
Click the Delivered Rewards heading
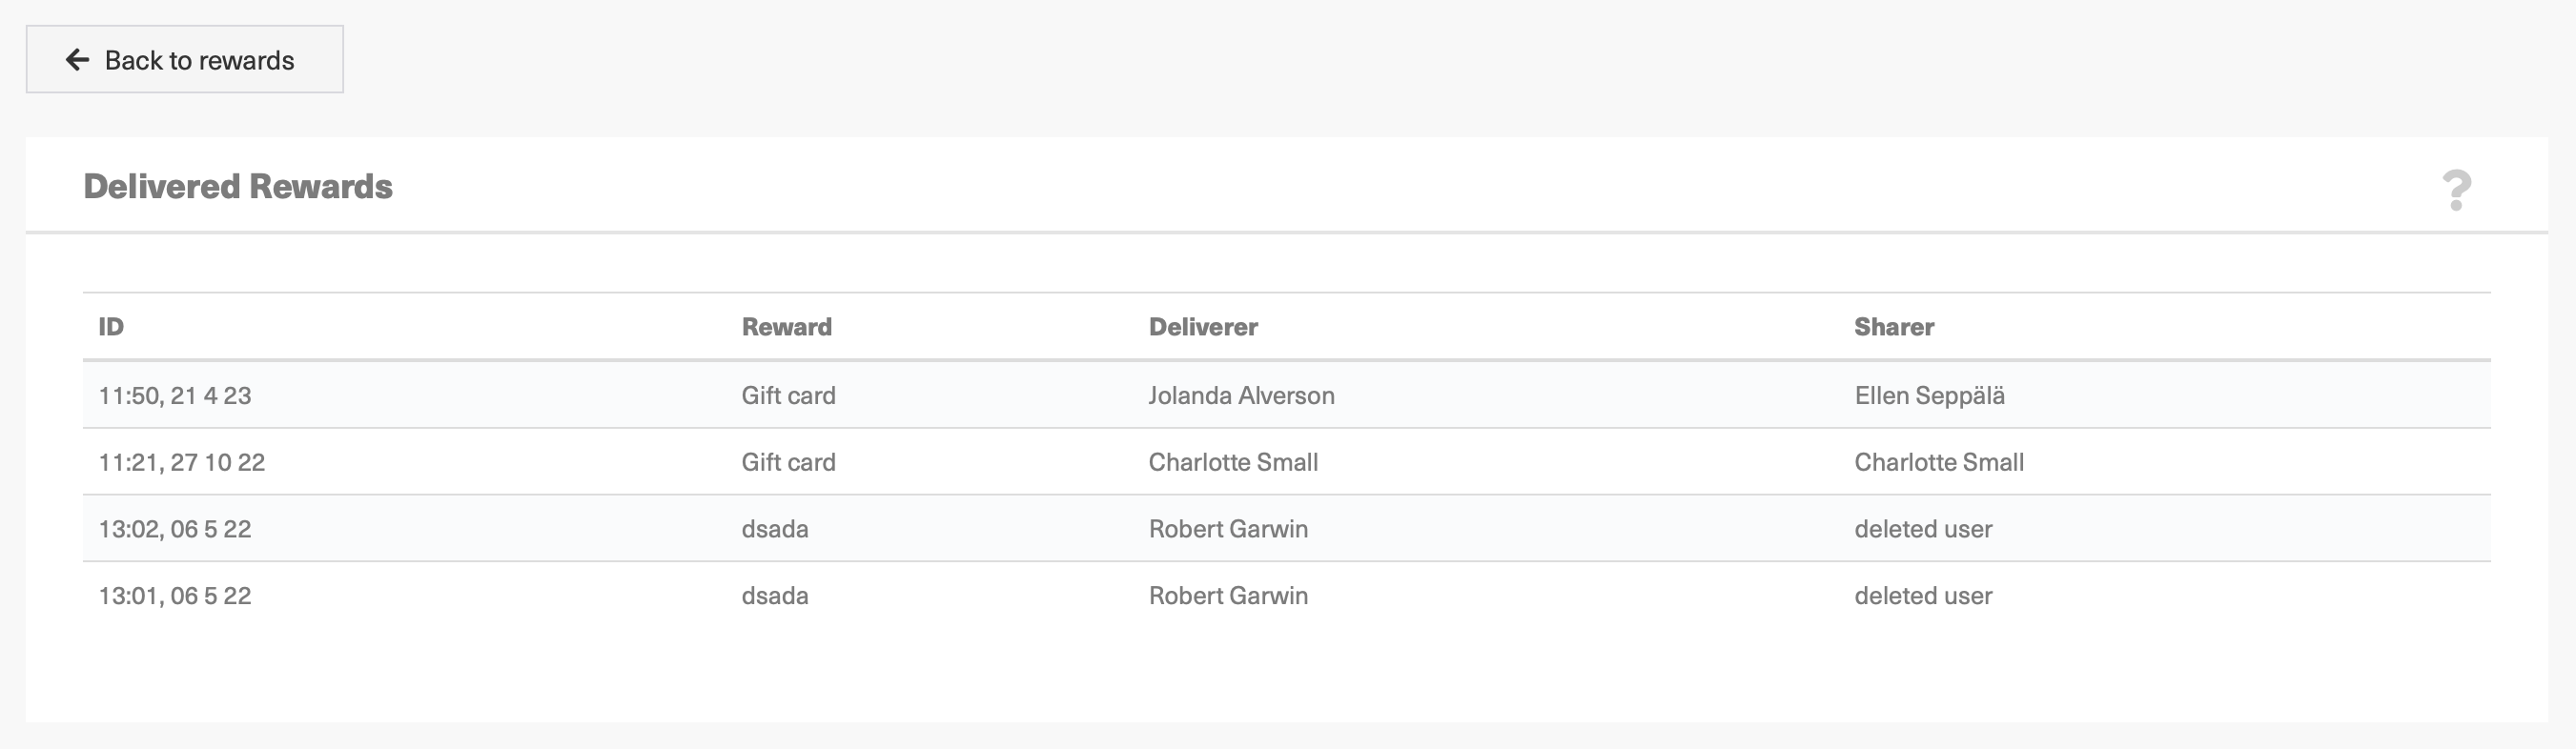[x=238, y=187]
